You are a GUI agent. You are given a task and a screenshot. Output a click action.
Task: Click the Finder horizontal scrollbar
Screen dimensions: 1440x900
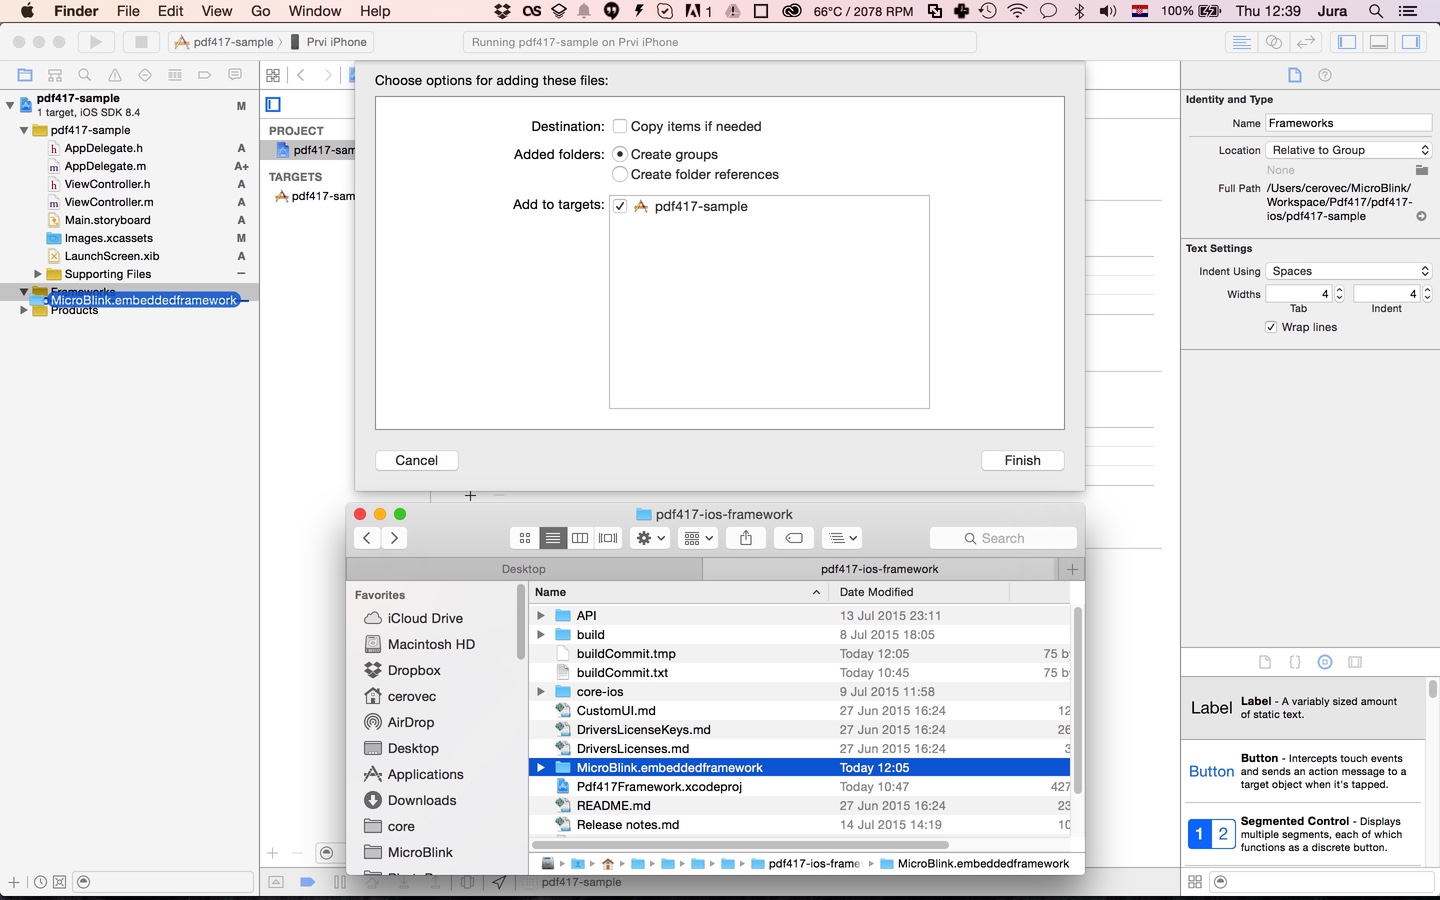740,844
